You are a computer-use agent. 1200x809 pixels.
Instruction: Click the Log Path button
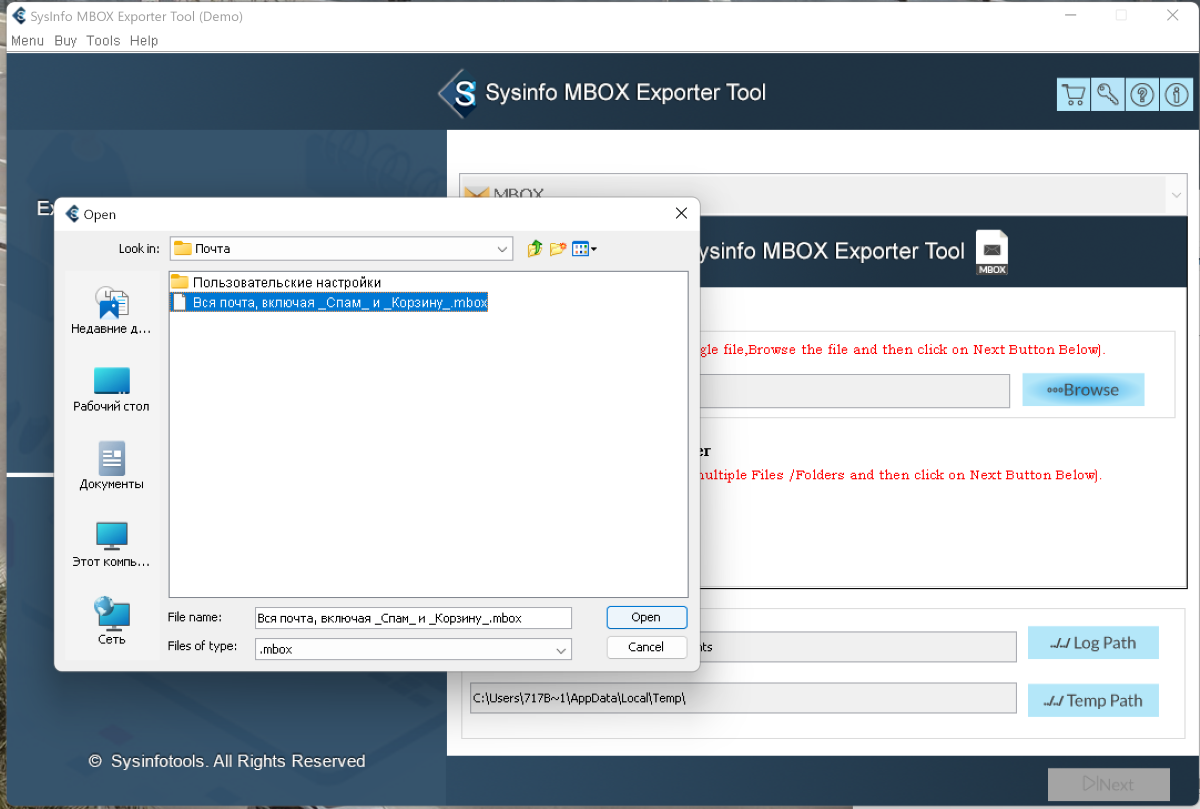(x=1093, y=643)
